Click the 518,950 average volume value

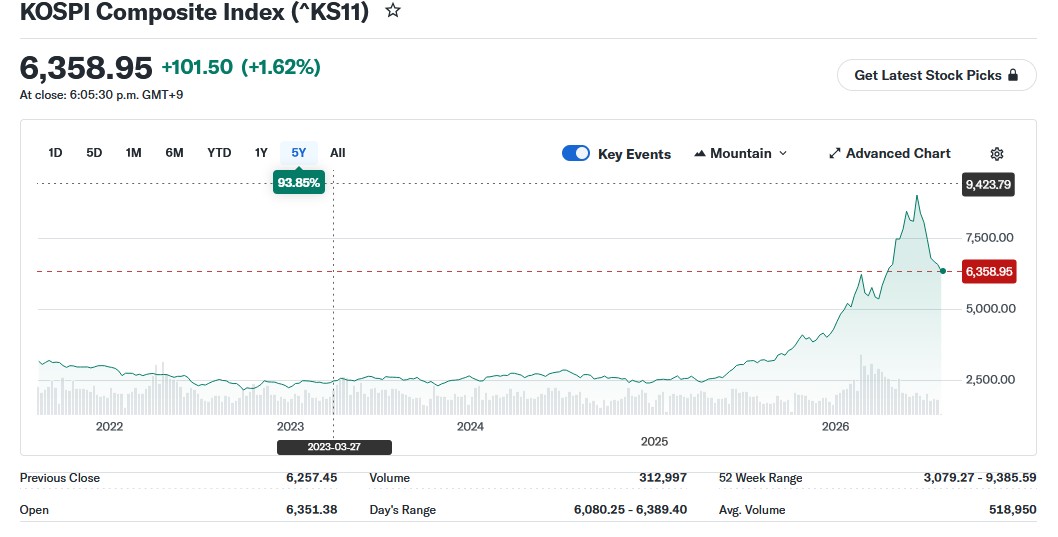pos(1013,510)
